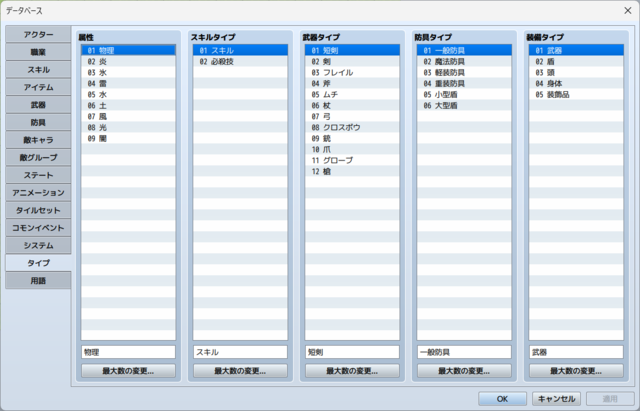Select equipment type 04 身体
This screenshot has width=640, height=411.
coord(576,83)
